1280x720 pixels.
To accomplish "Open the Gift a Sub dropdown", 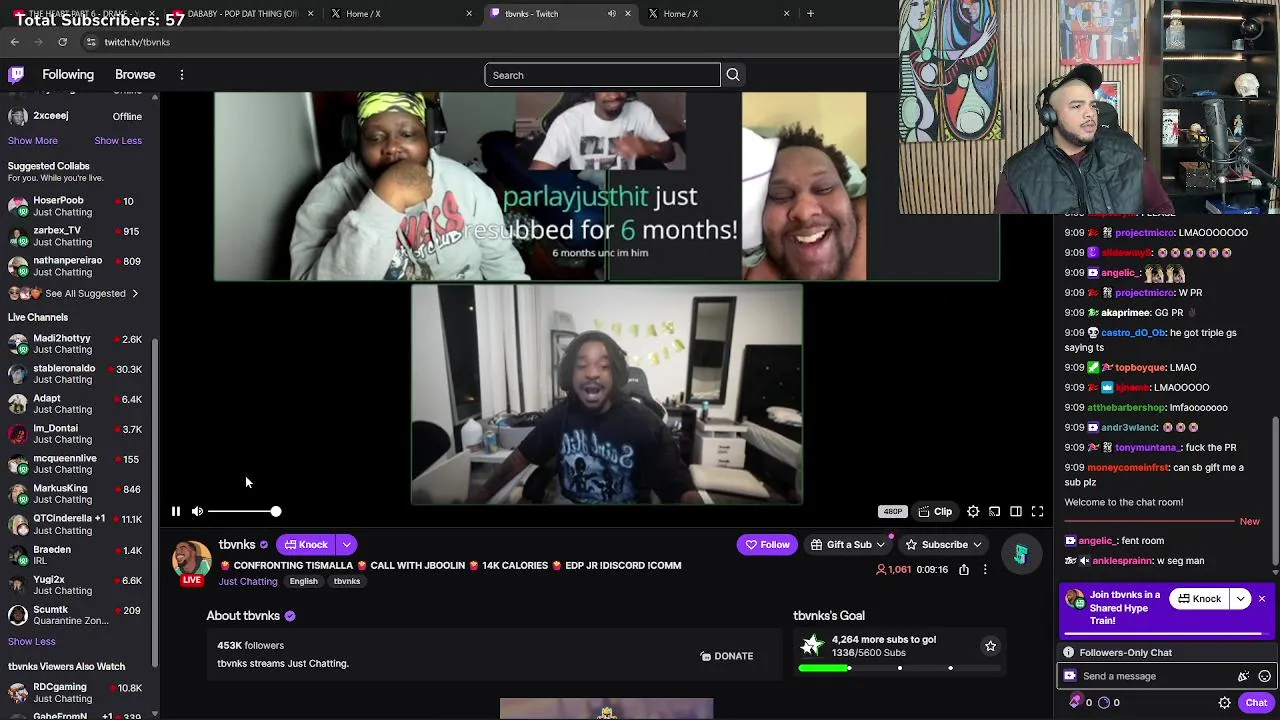I will click(x=848, y=545).
